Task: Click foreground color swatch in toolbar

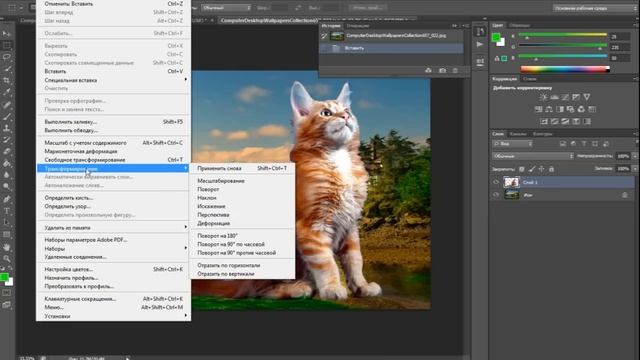Action: 4,277
